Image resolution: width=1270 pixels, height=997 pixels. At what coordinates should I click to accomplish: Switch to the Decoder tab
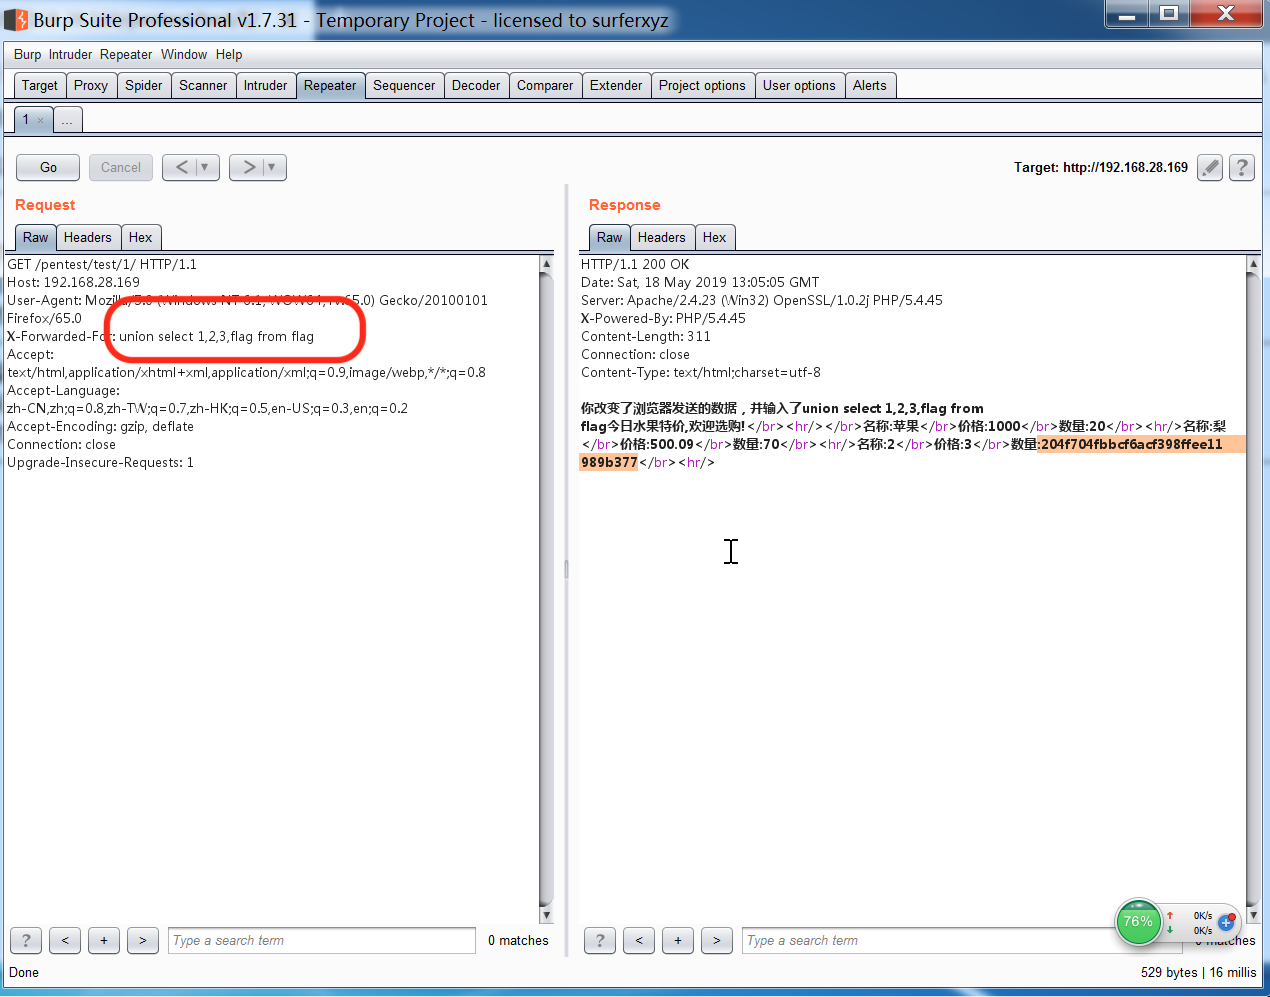click(x=476, y=85)
